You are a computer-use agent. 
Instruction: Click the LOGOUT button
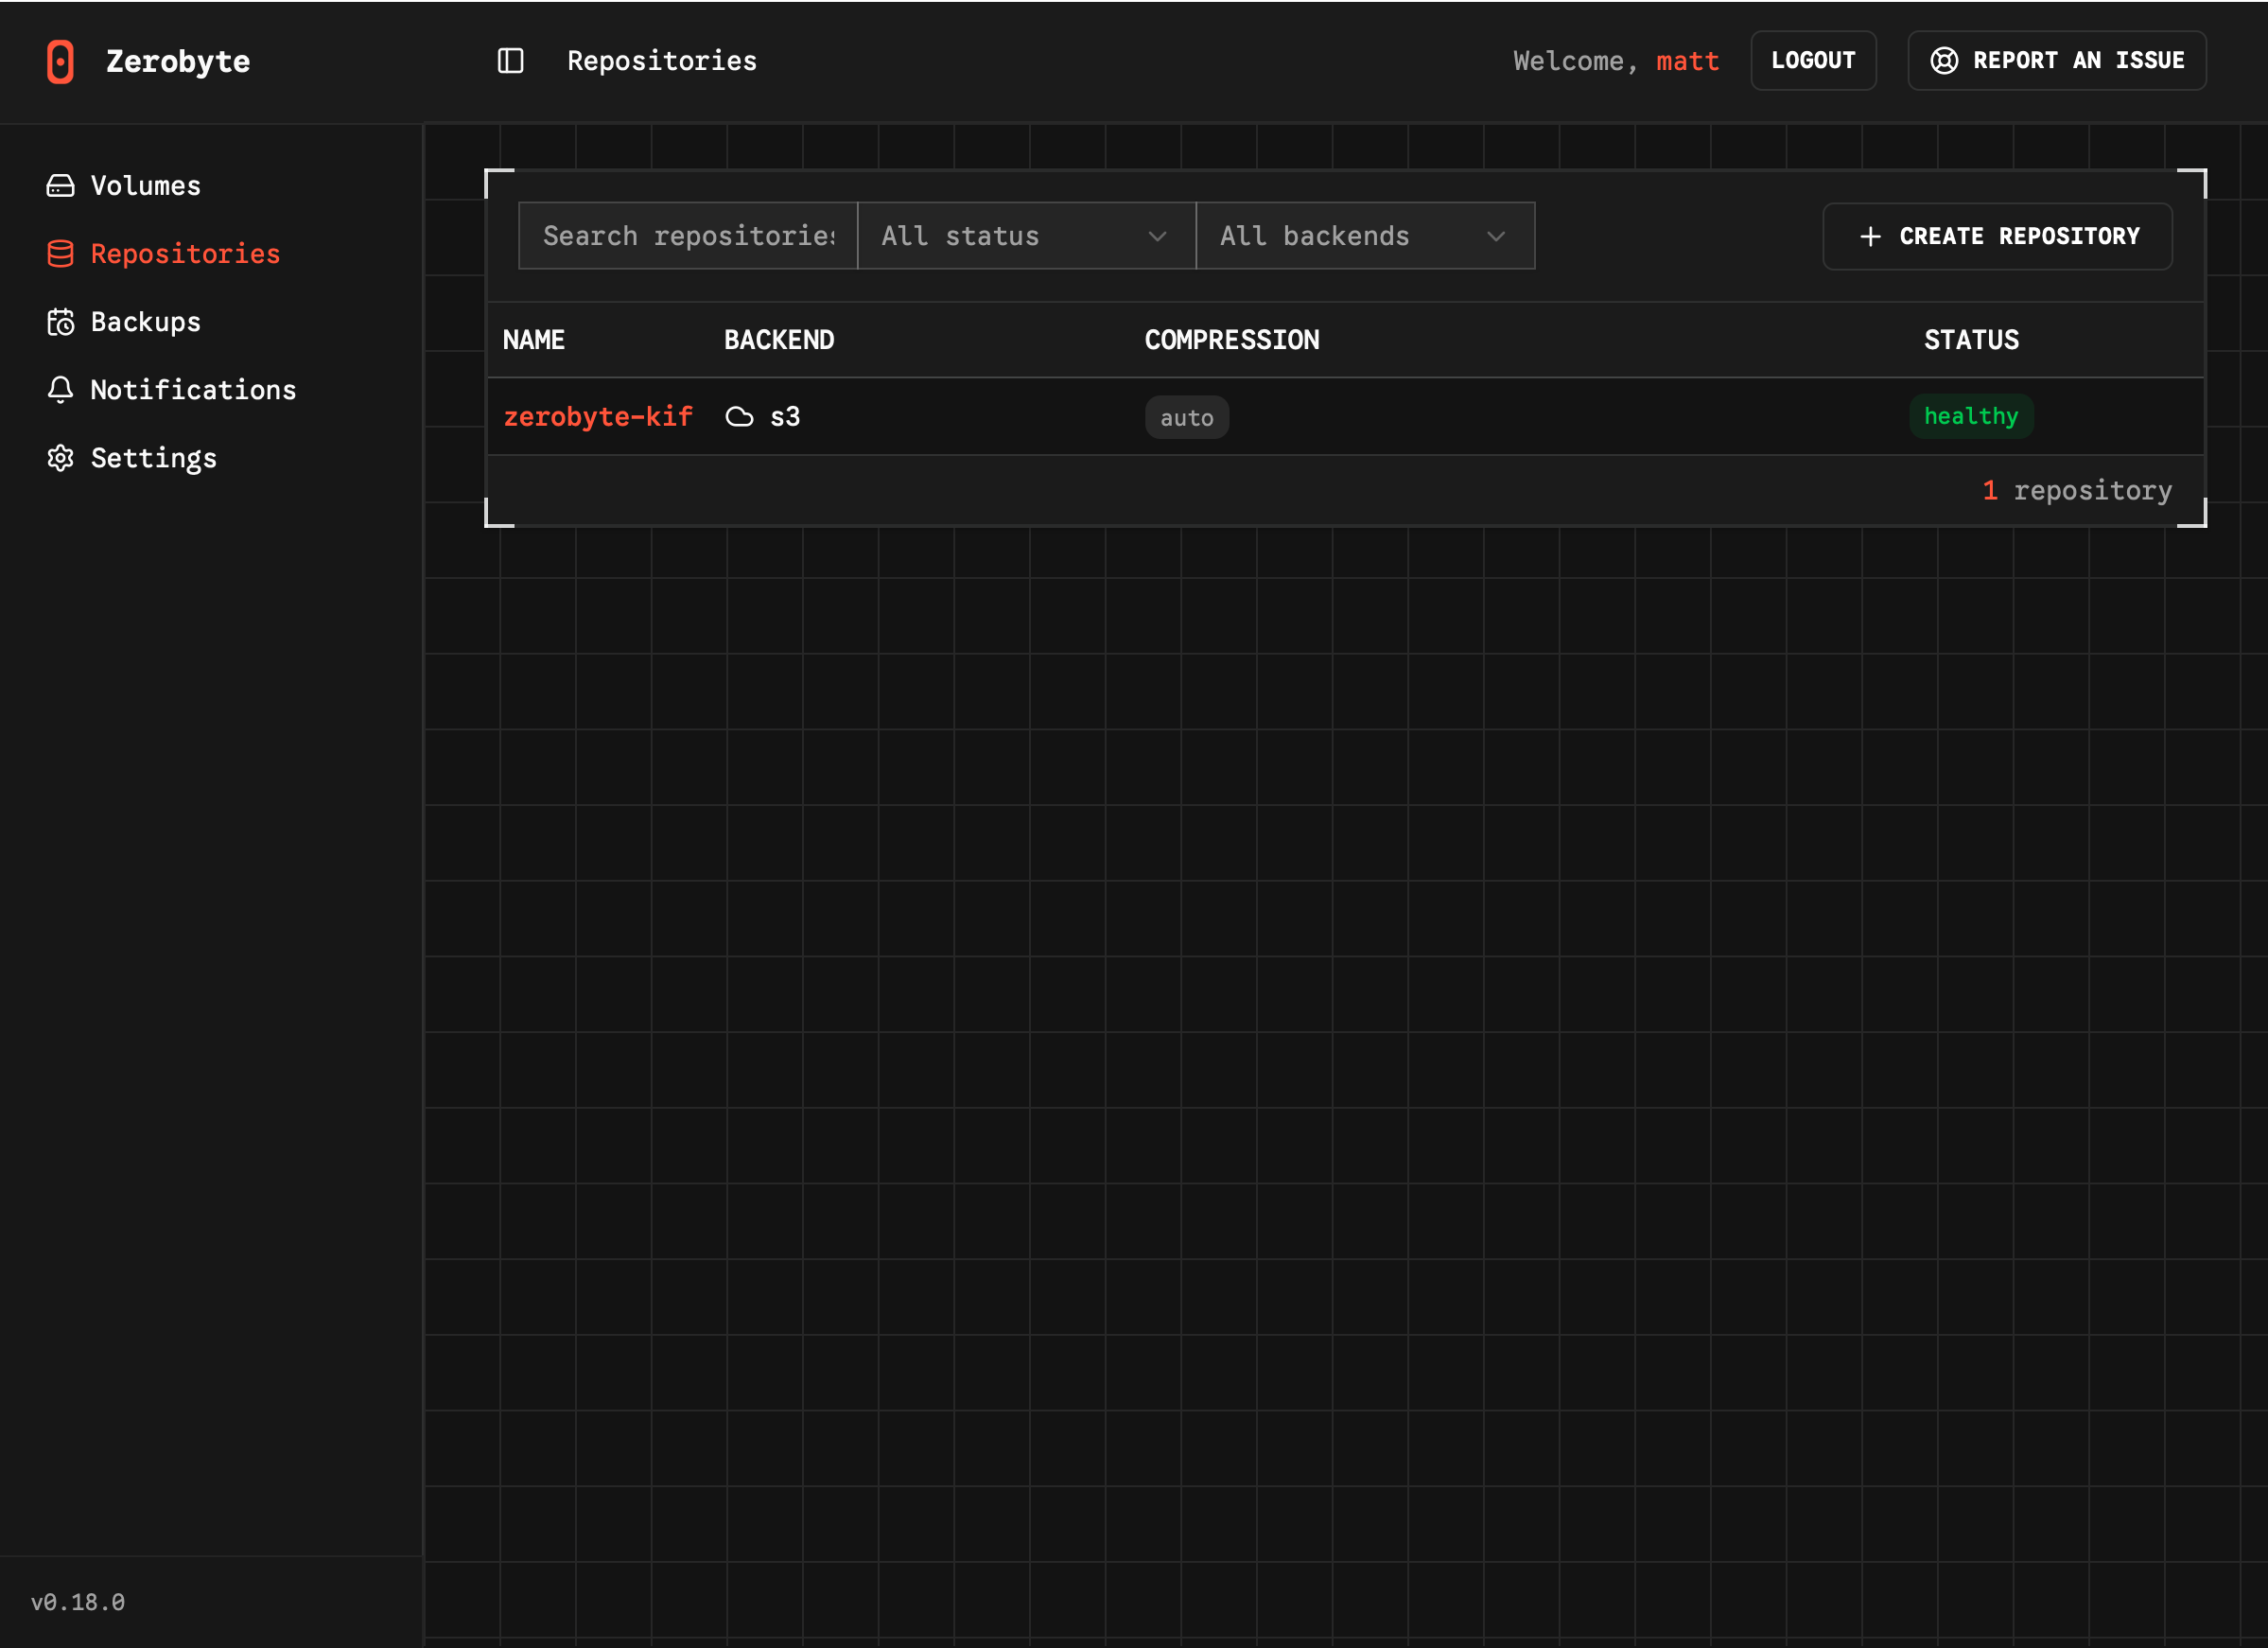point(1813,60)
